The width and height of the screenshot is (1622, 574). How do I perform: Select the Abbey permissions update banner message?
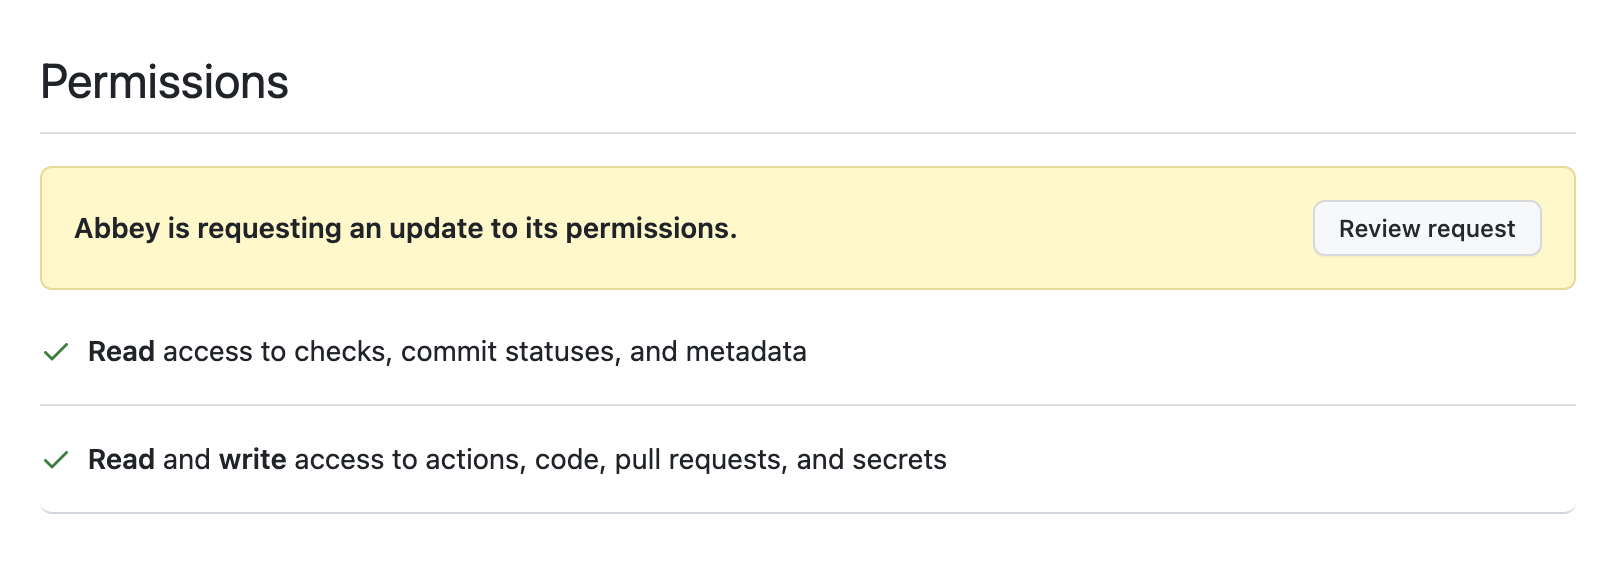405,229
